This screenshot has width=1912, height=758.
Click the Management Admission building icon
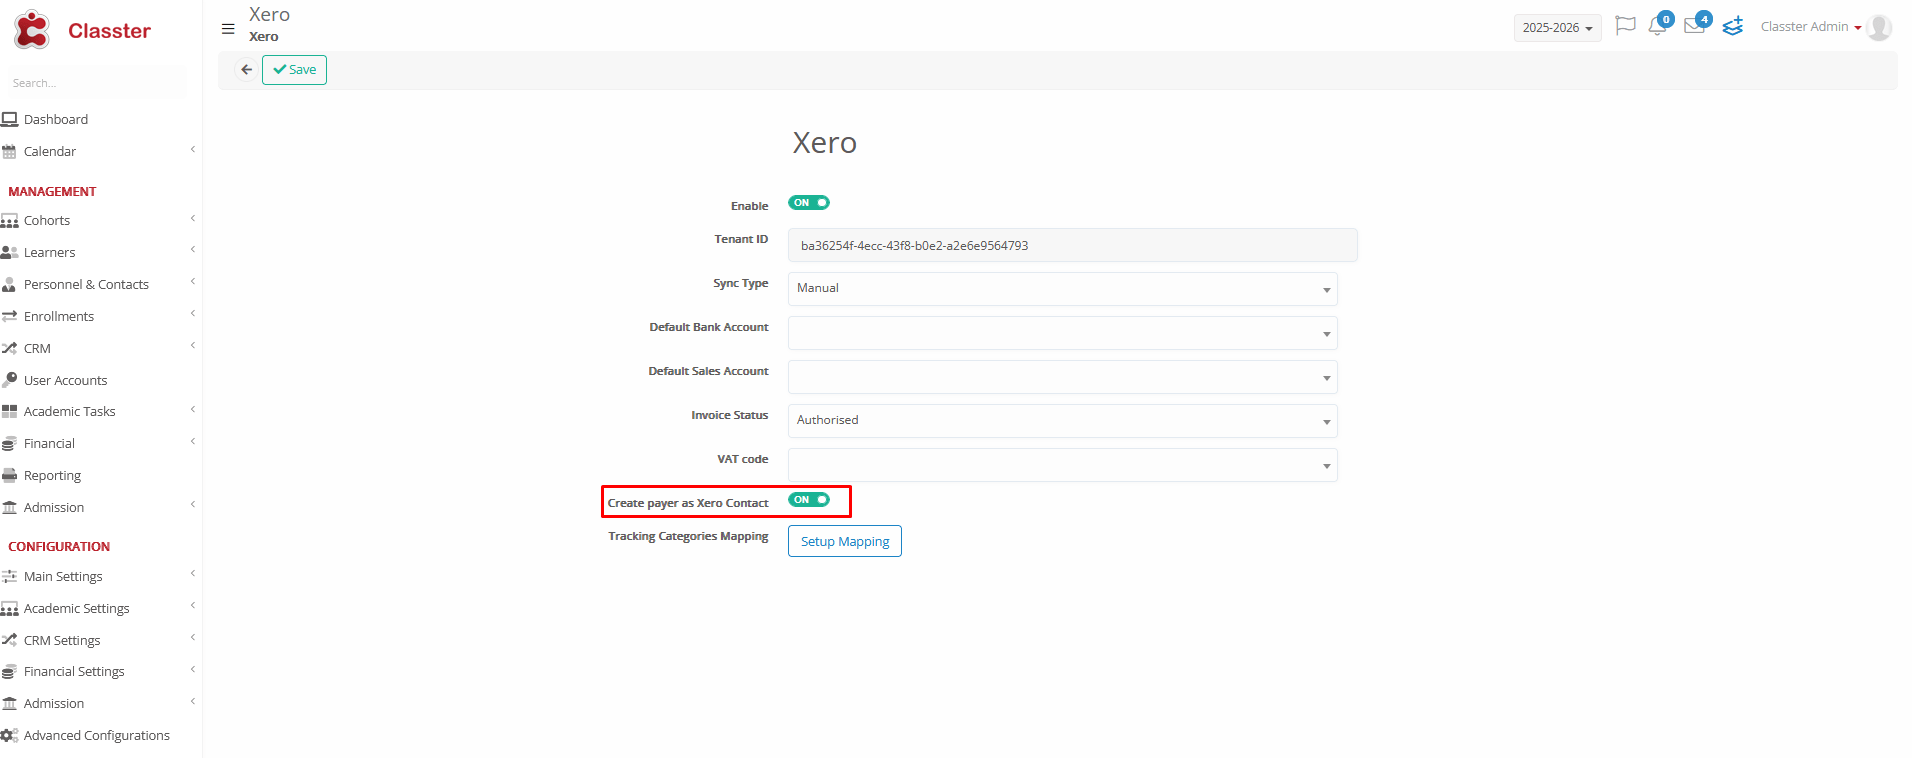coord(10,507)
